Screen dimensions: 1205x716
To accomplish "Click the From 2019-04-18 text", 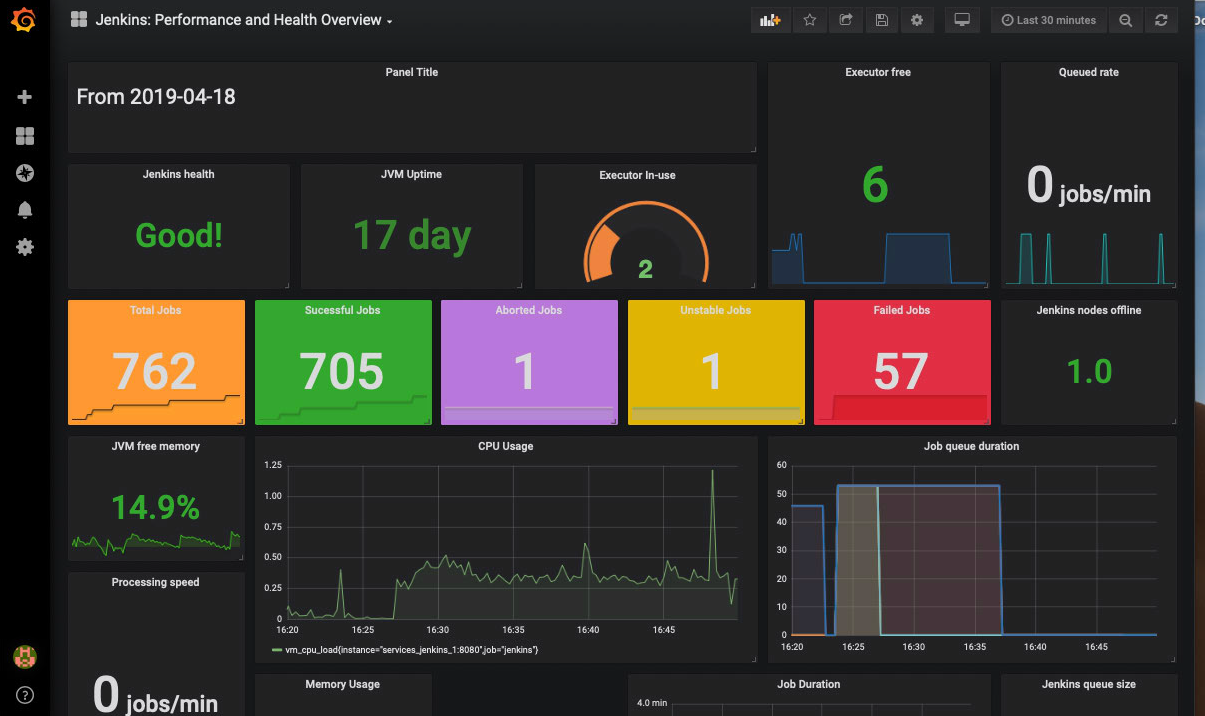I will [156, 97].
